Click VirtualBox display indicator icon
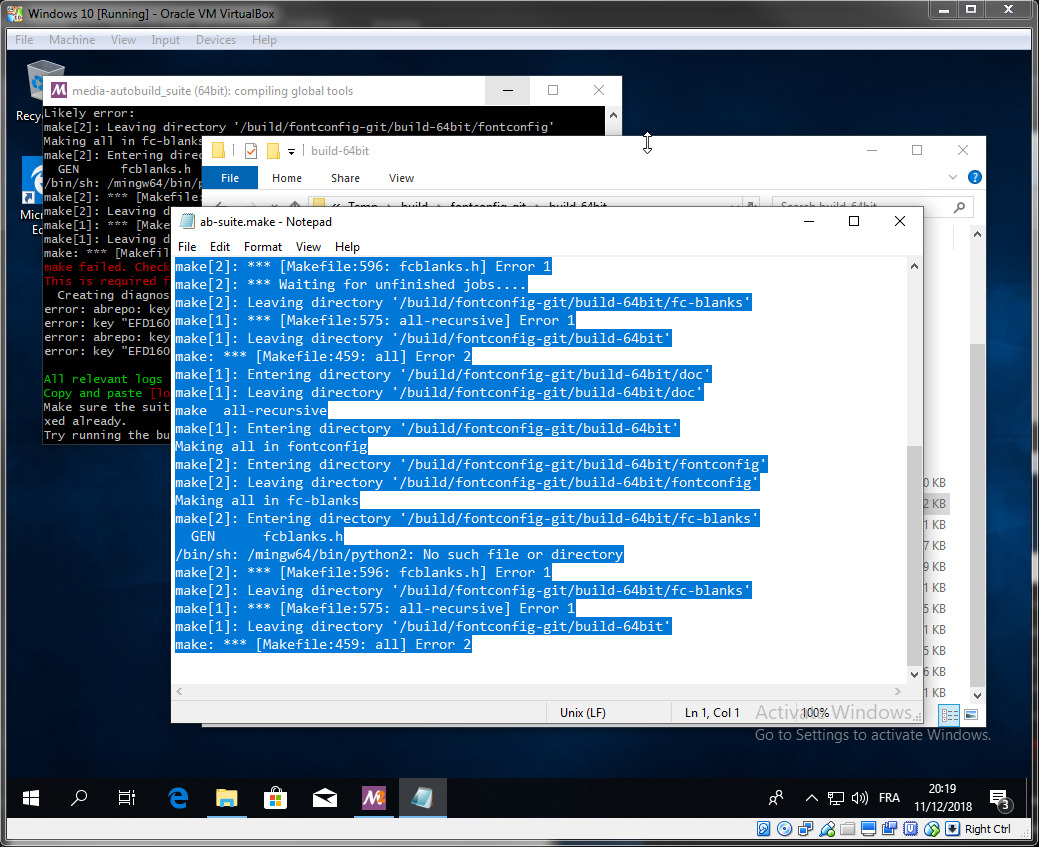1039x847 pixels. click(x=869, y=828)
